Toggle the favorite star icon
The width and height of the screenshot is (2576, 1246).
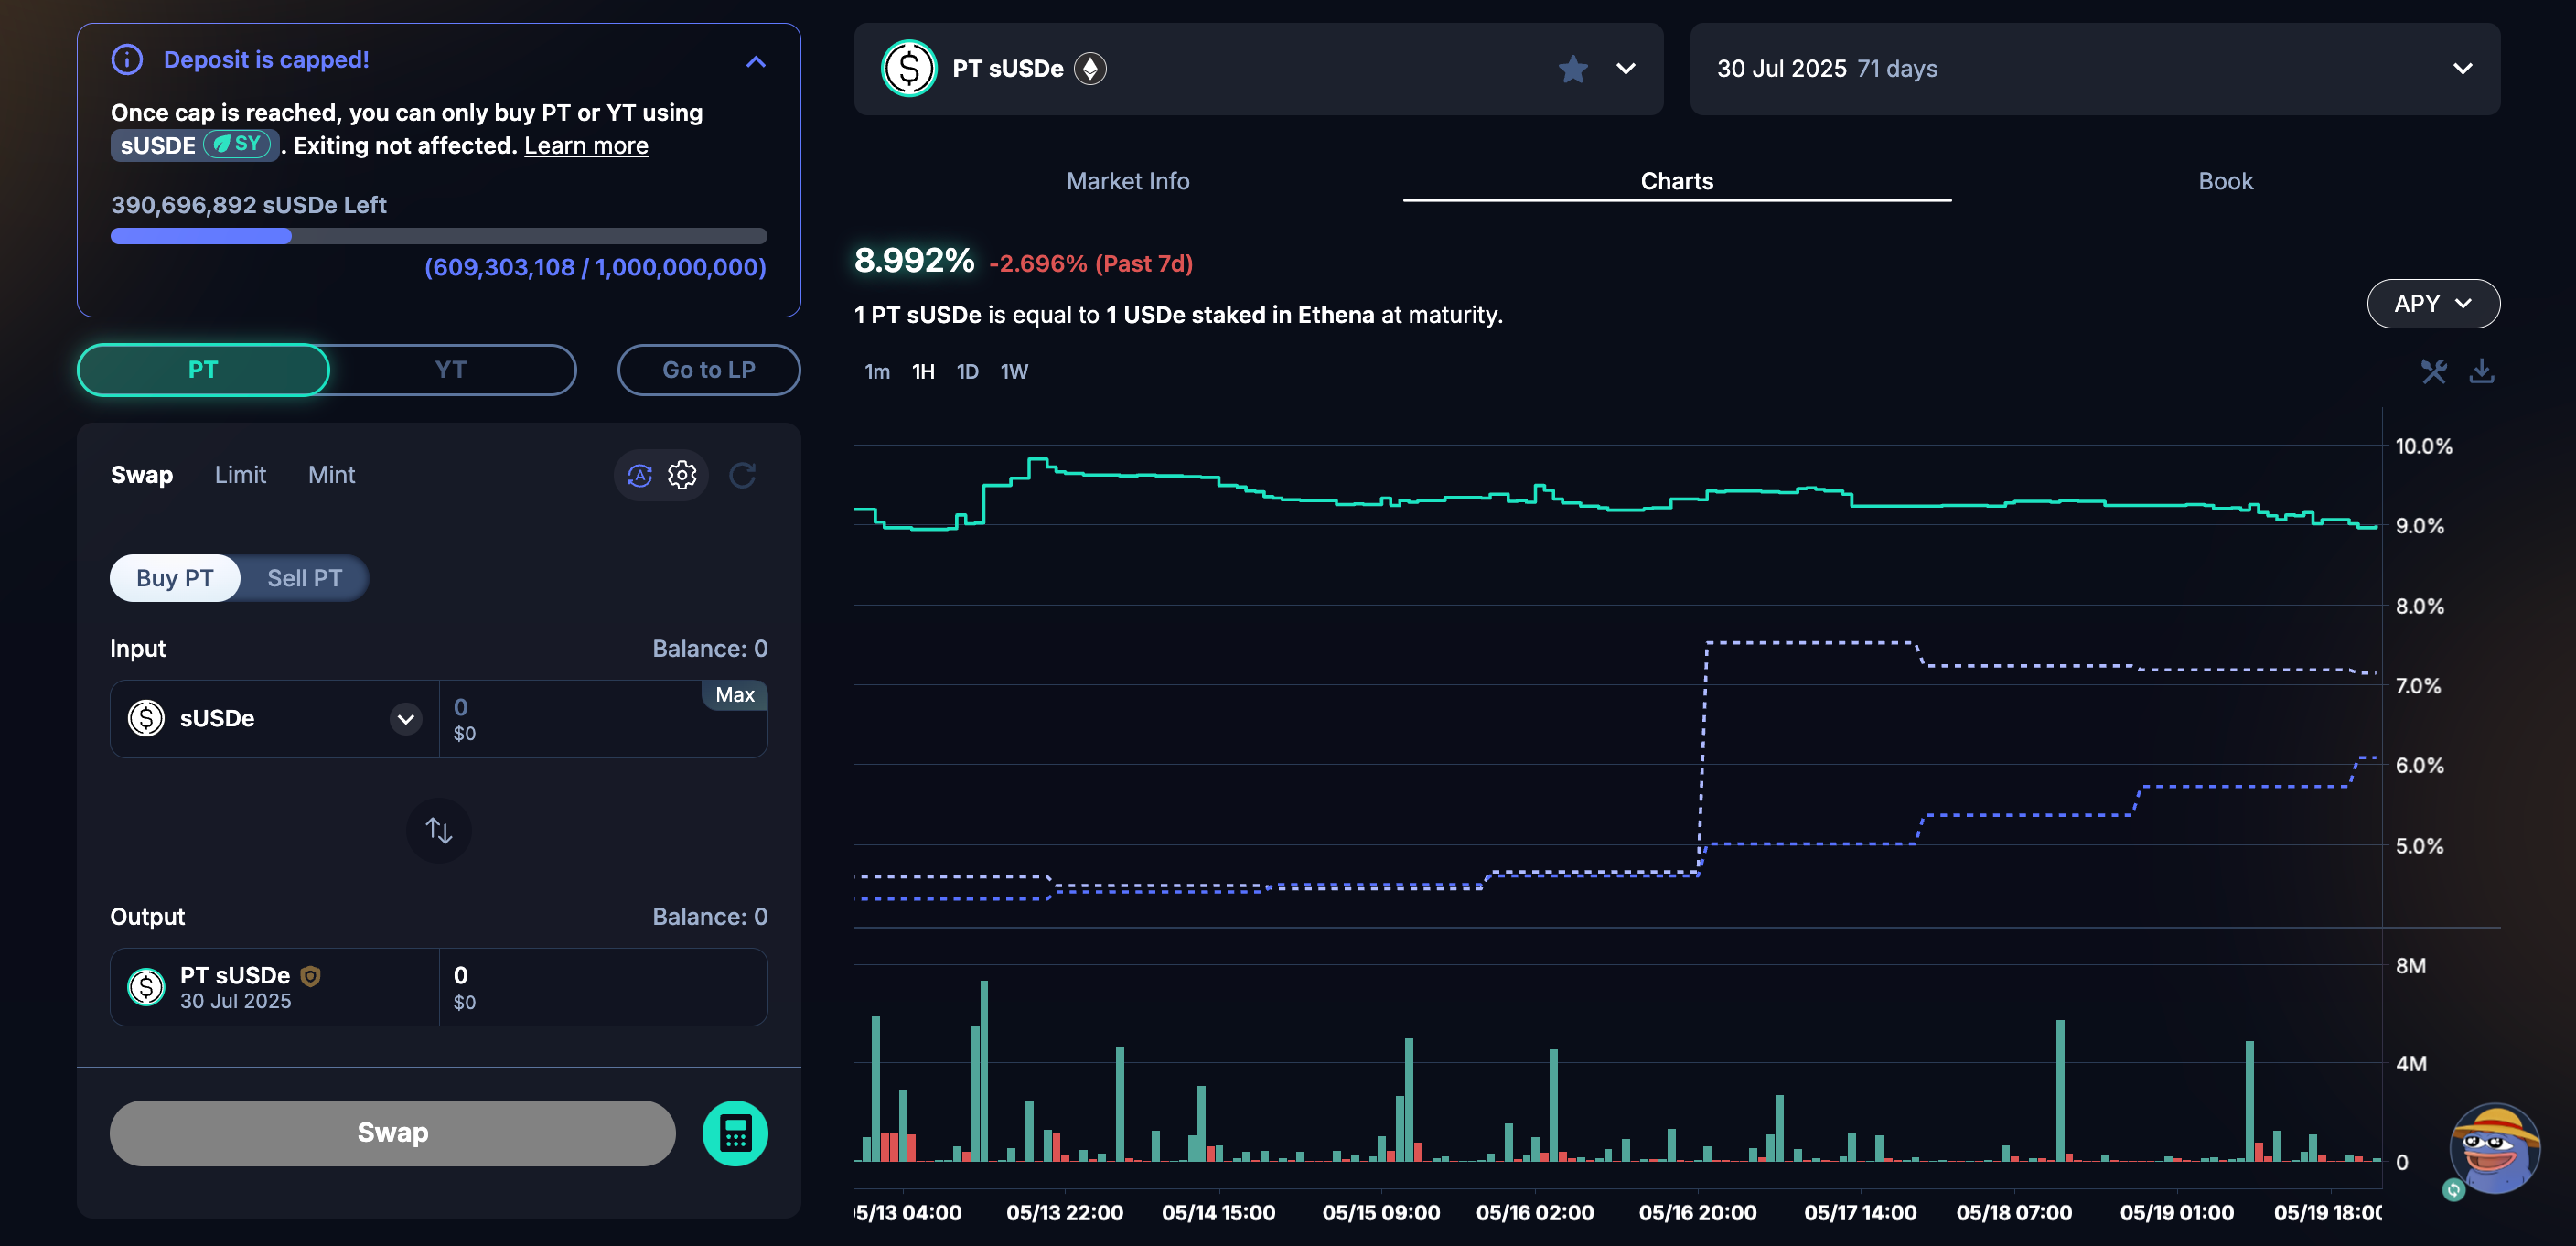[1573, 69]
